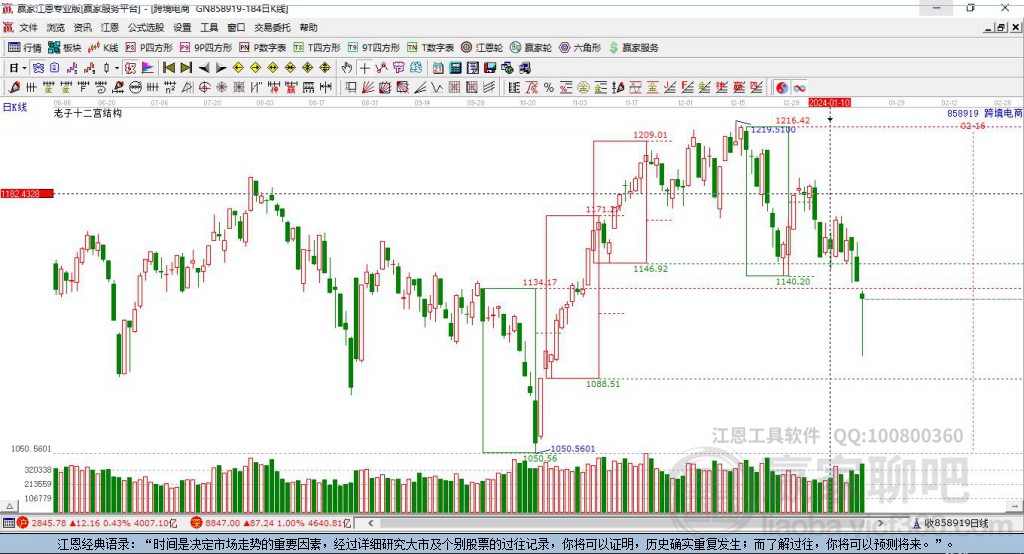1024x554 pixels.
Task: Jump to last bar icon
Action: [186, 68]
